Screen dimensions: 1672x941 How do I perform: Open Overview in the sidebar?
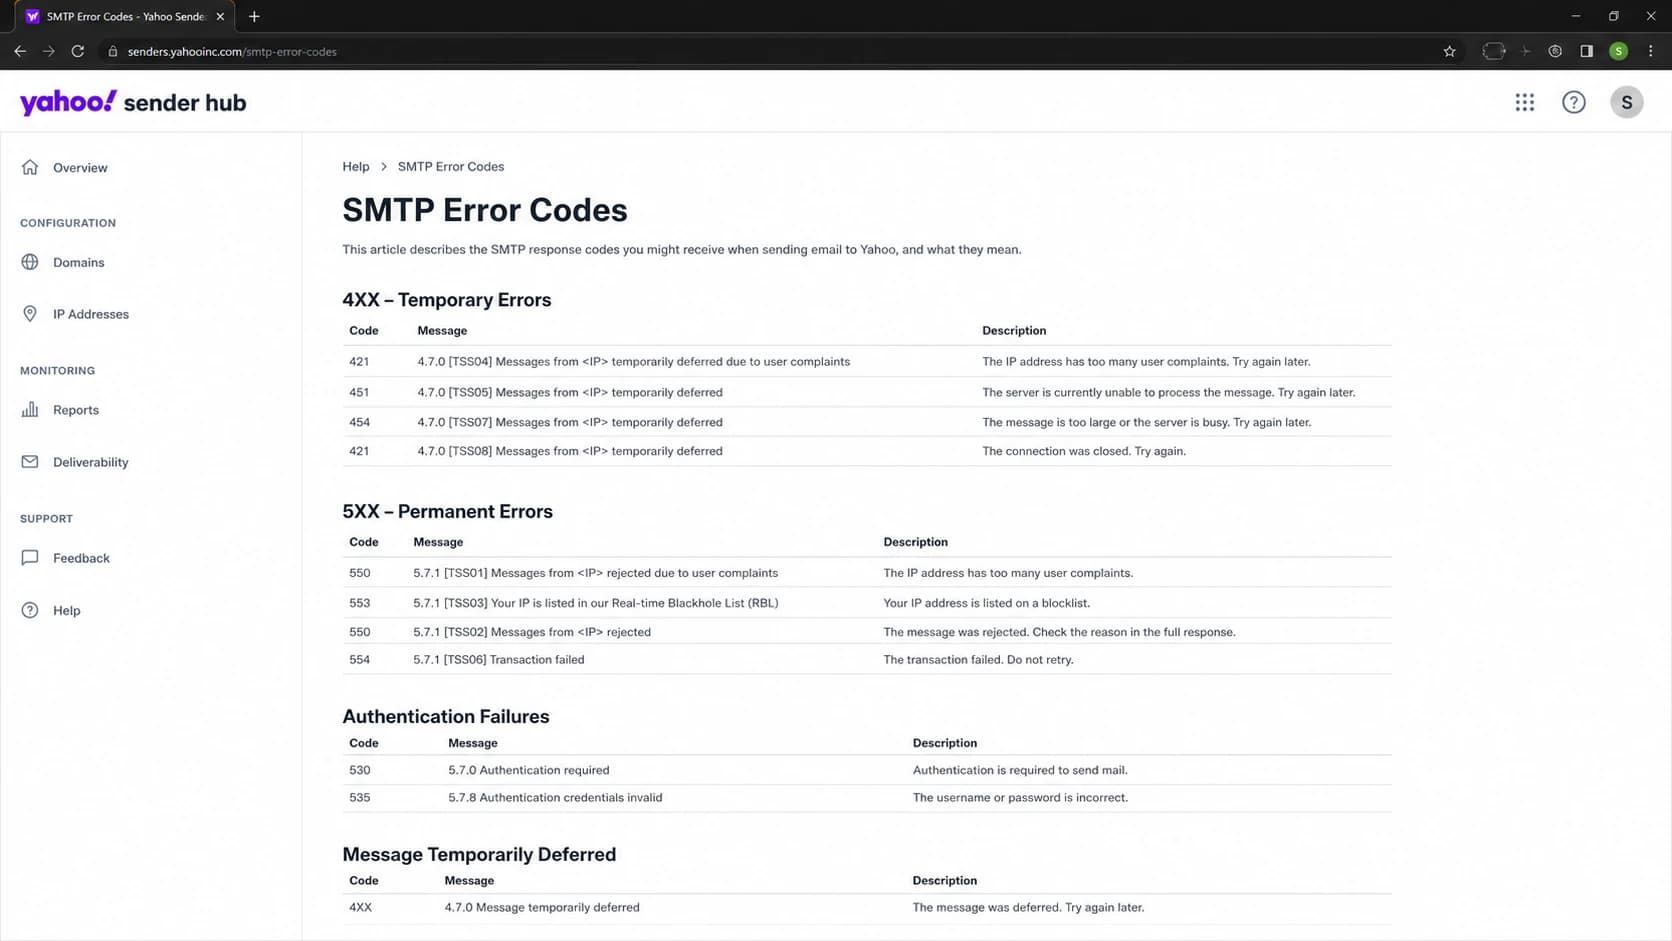80,167
